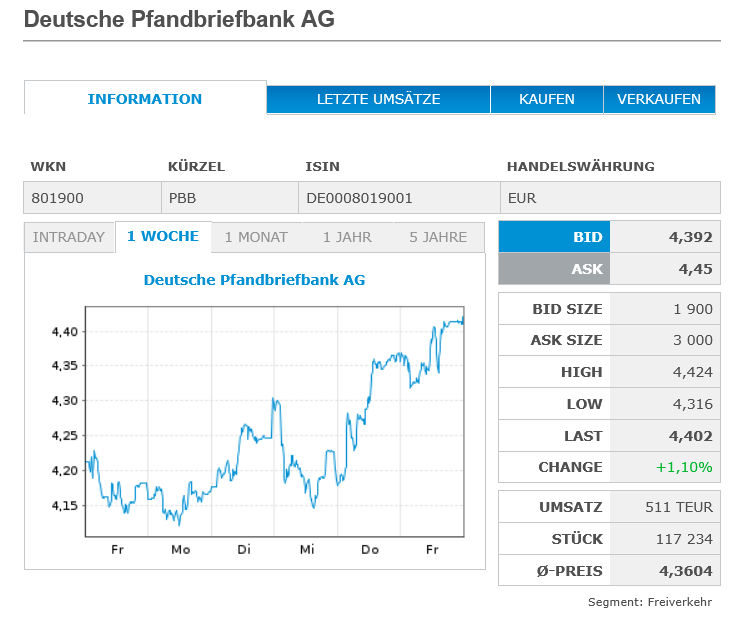
Task: Select the Kürzel value PBB
Action: point(183,198)
